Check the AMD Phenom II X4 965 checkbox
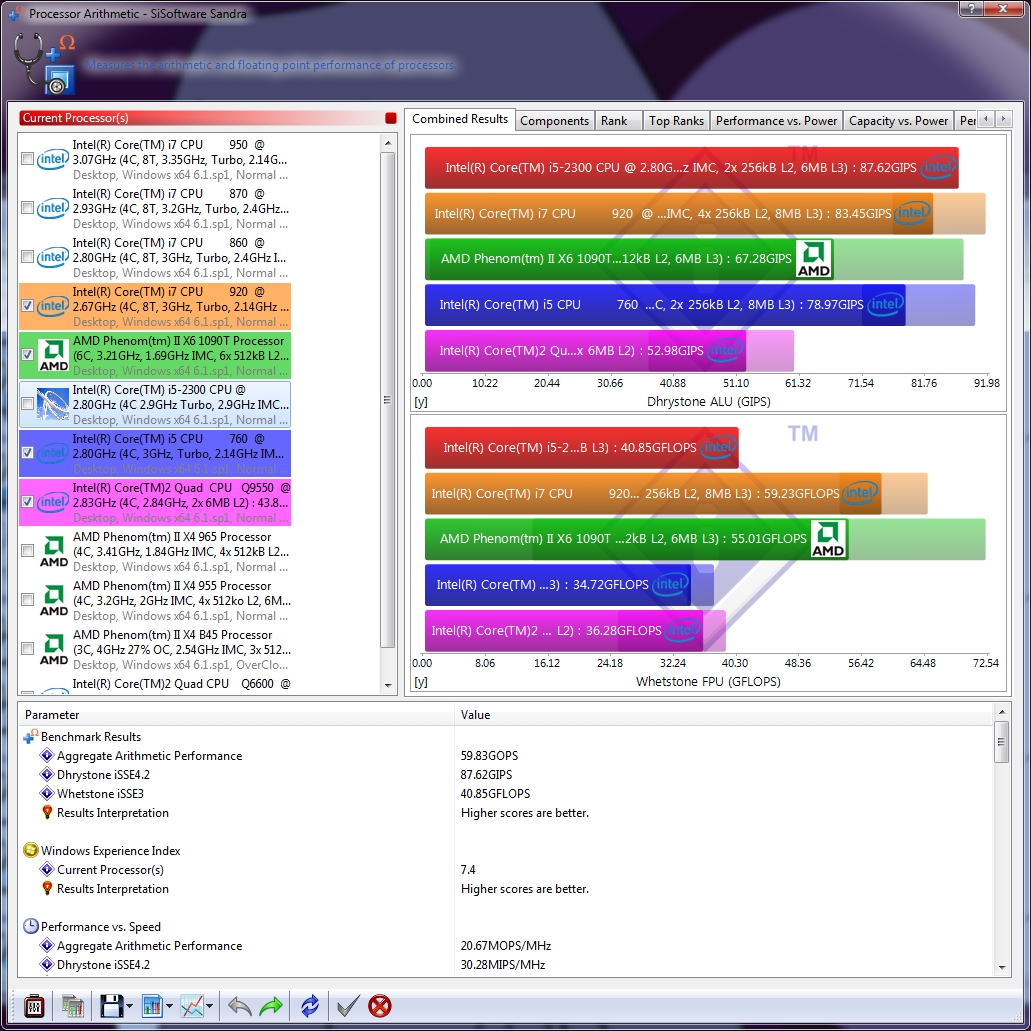 click(27, 551)
